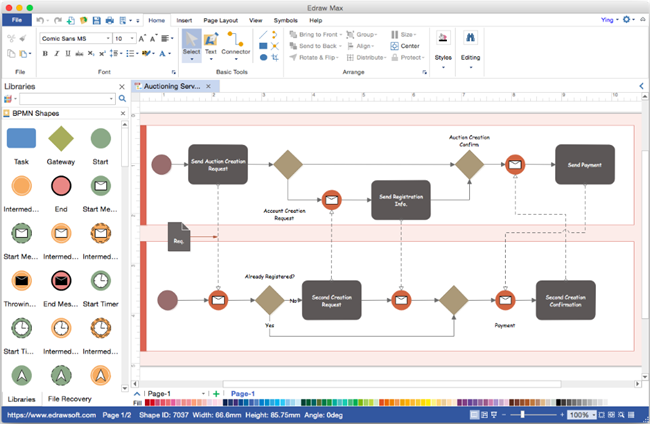Screen dimensions: 650x424
Task: Choose the End event shape
Action: [x=61, y=186]
